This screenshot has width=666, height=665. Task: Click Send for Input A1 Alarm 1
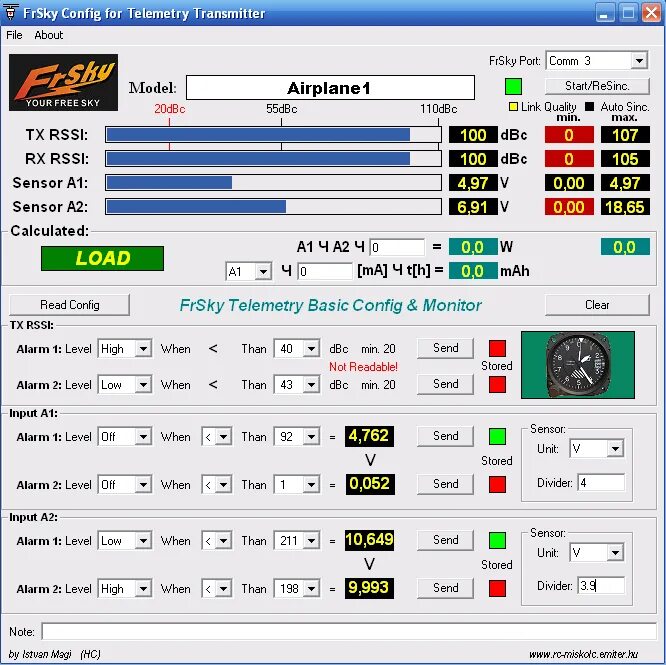445,436
